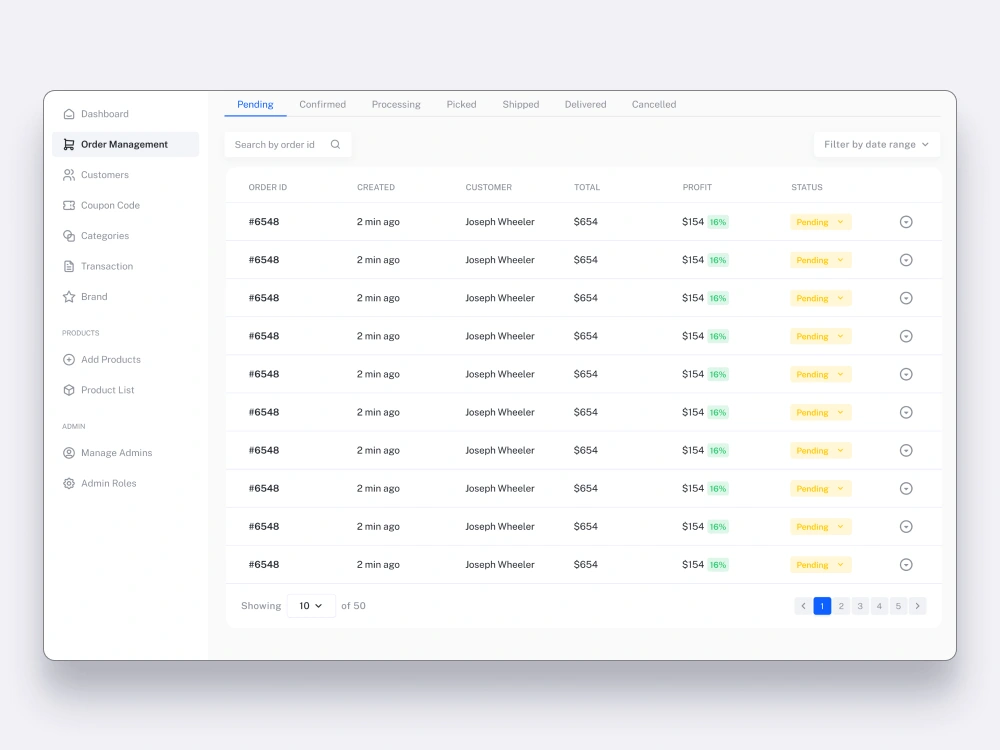Switch to the Confirmed tab
Viewport: 1000px width, 750px height.
[x=322, y=104]
